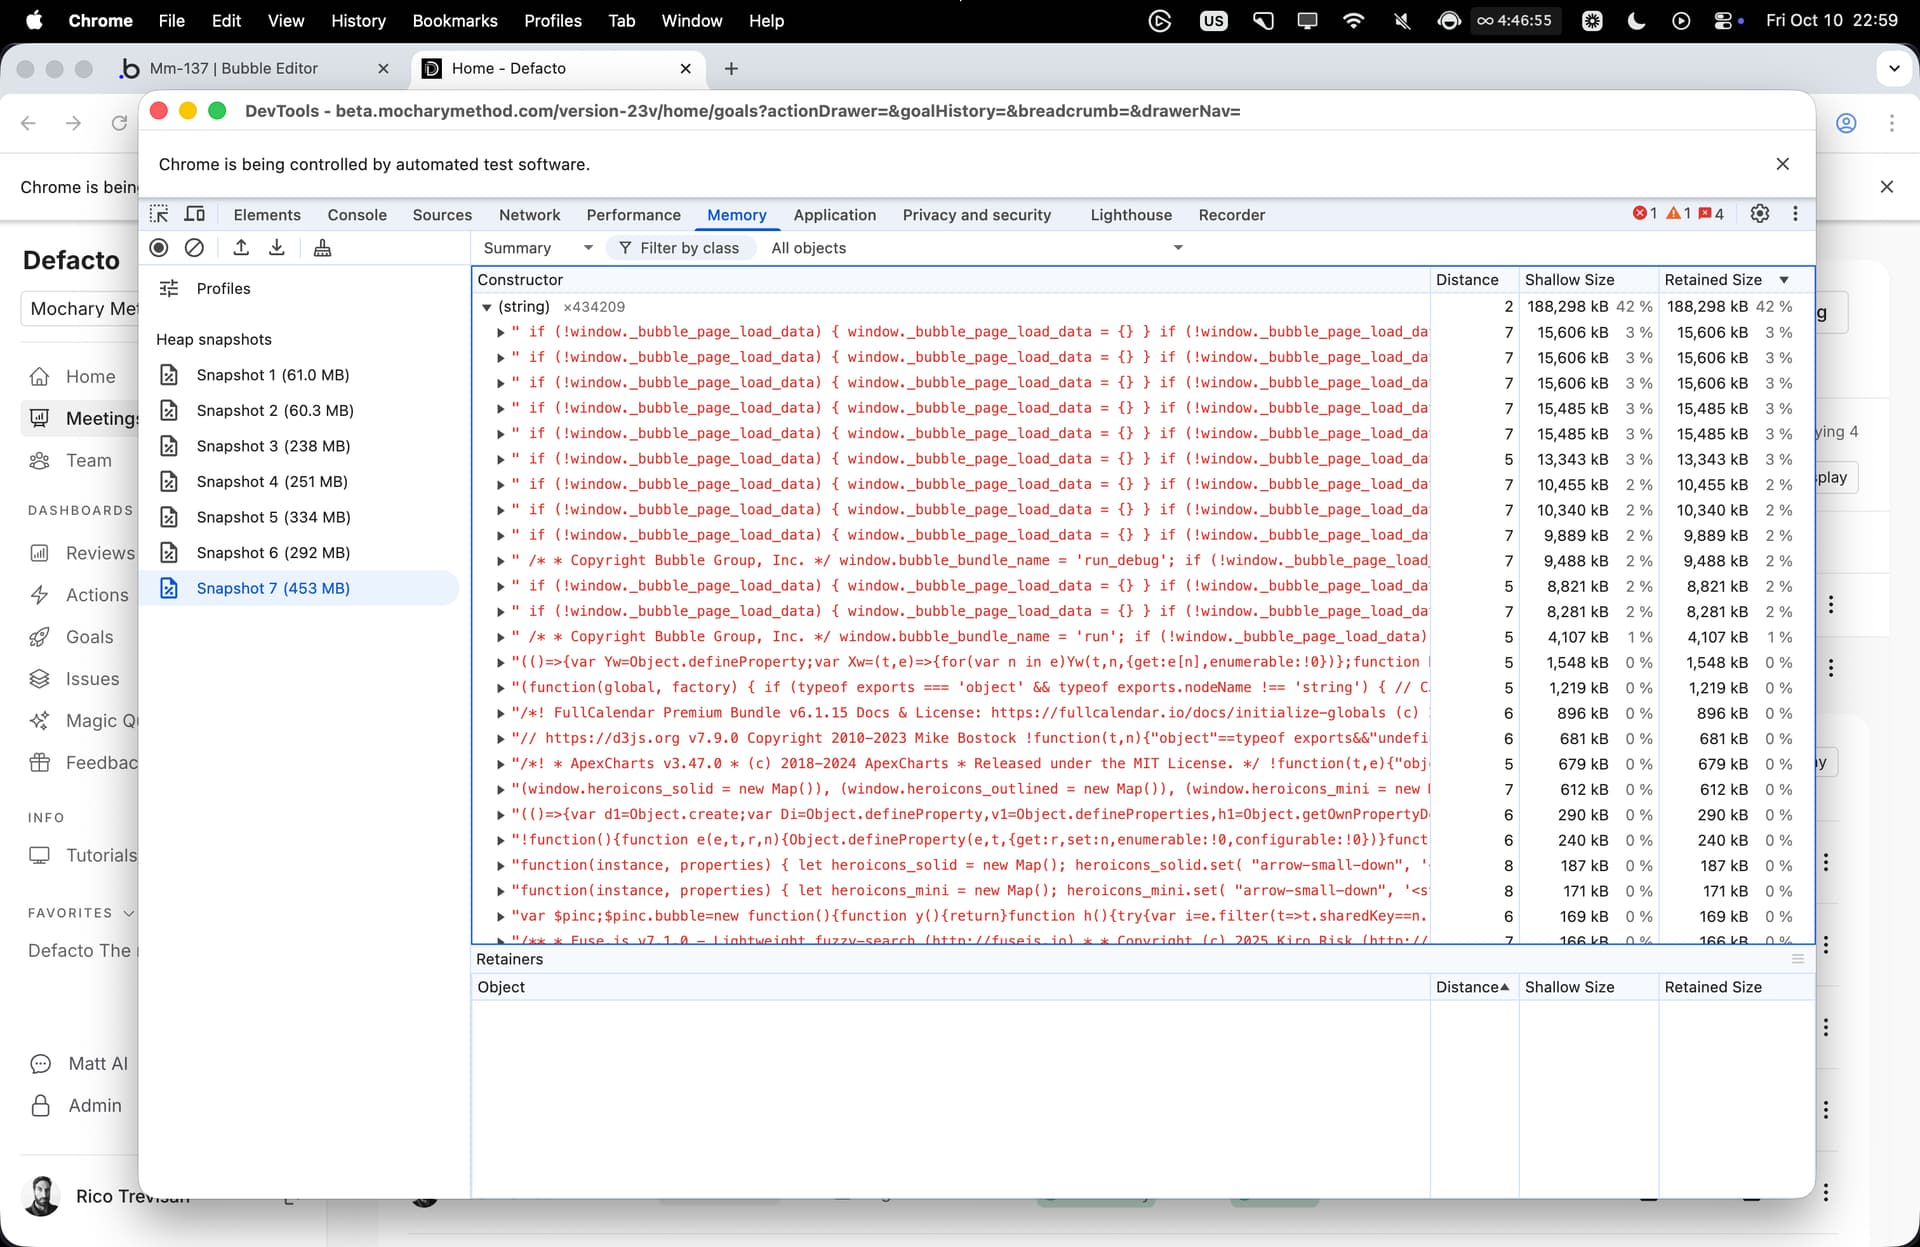
Task: Open the DevTools three-dot customize menu
Action: tap(1795, 214)
